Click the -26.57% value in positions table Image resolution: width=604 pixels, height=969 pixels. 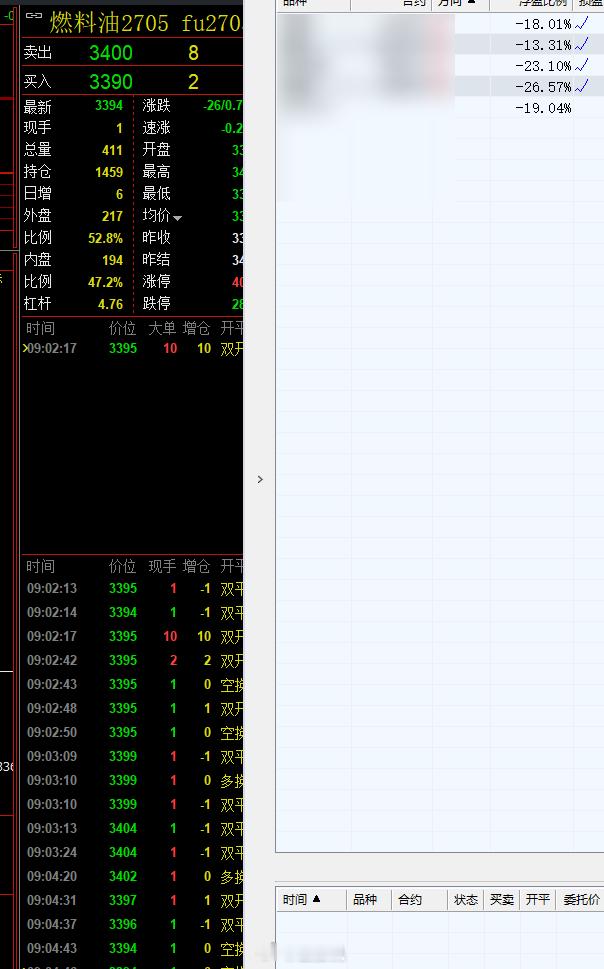coord(543,87)
